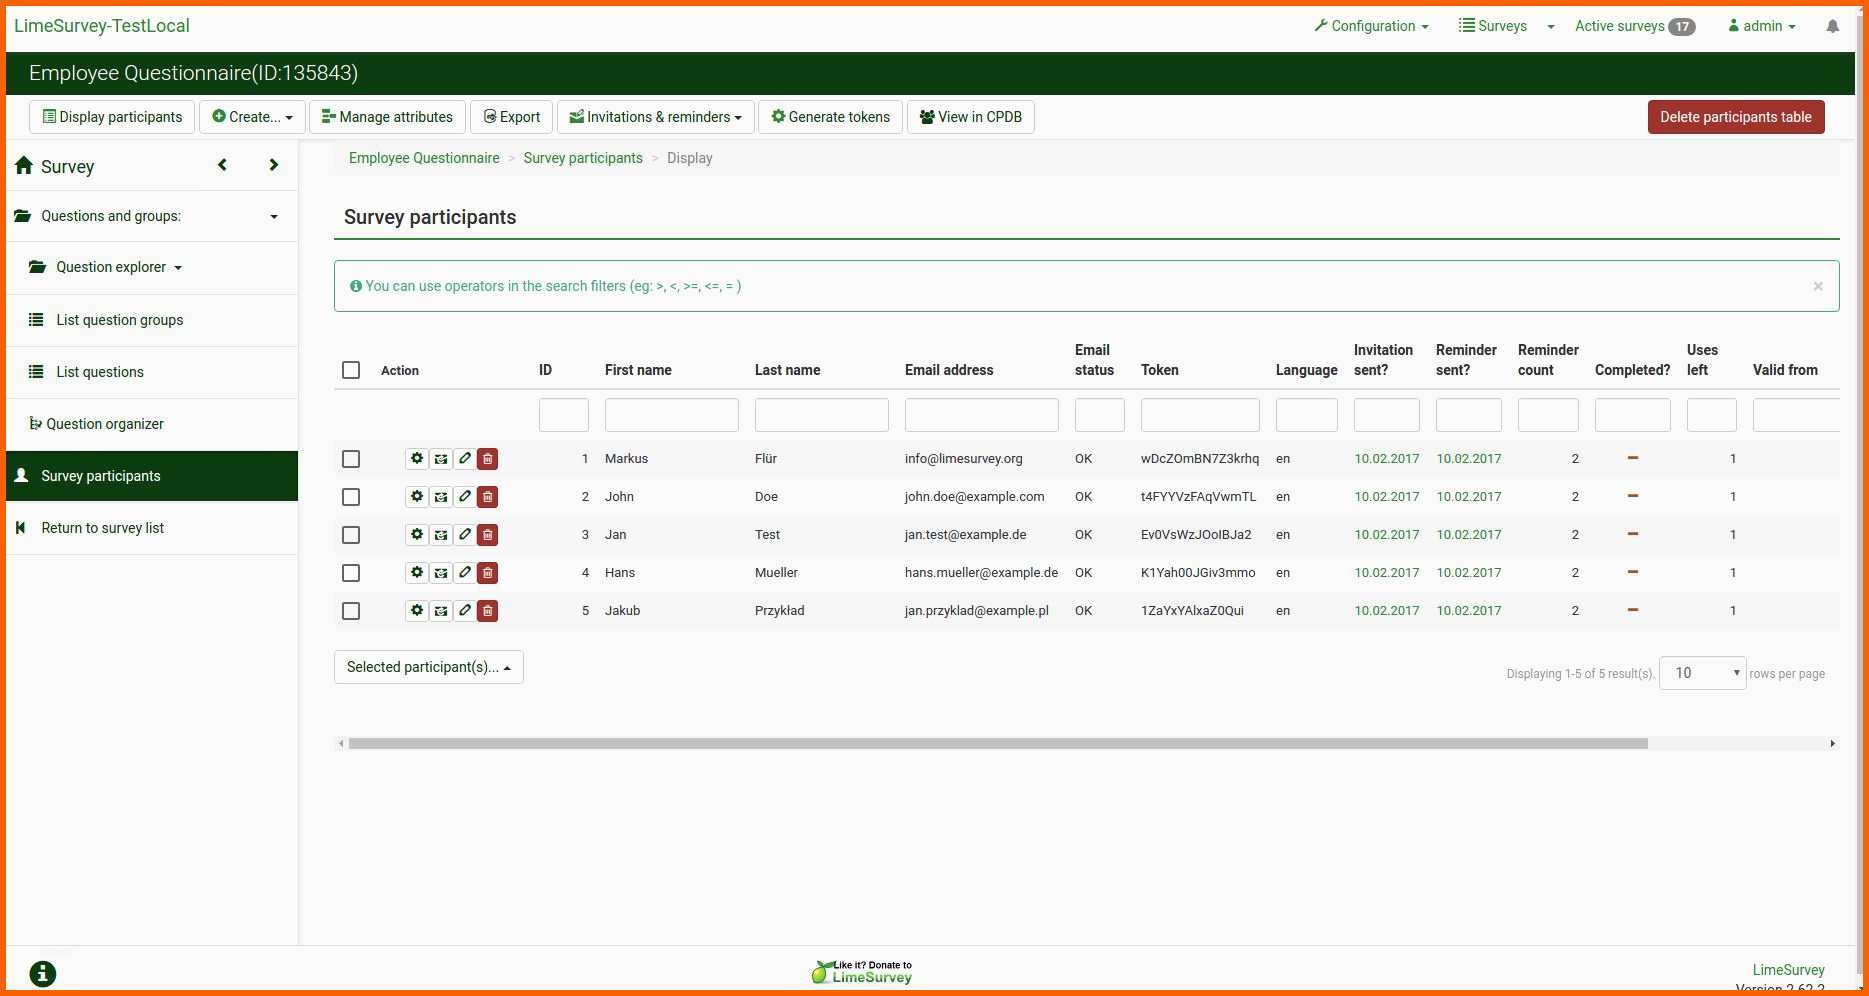The image size is (1869, 996).
Task: Click Generate tokens button
Action: point(830,117)
